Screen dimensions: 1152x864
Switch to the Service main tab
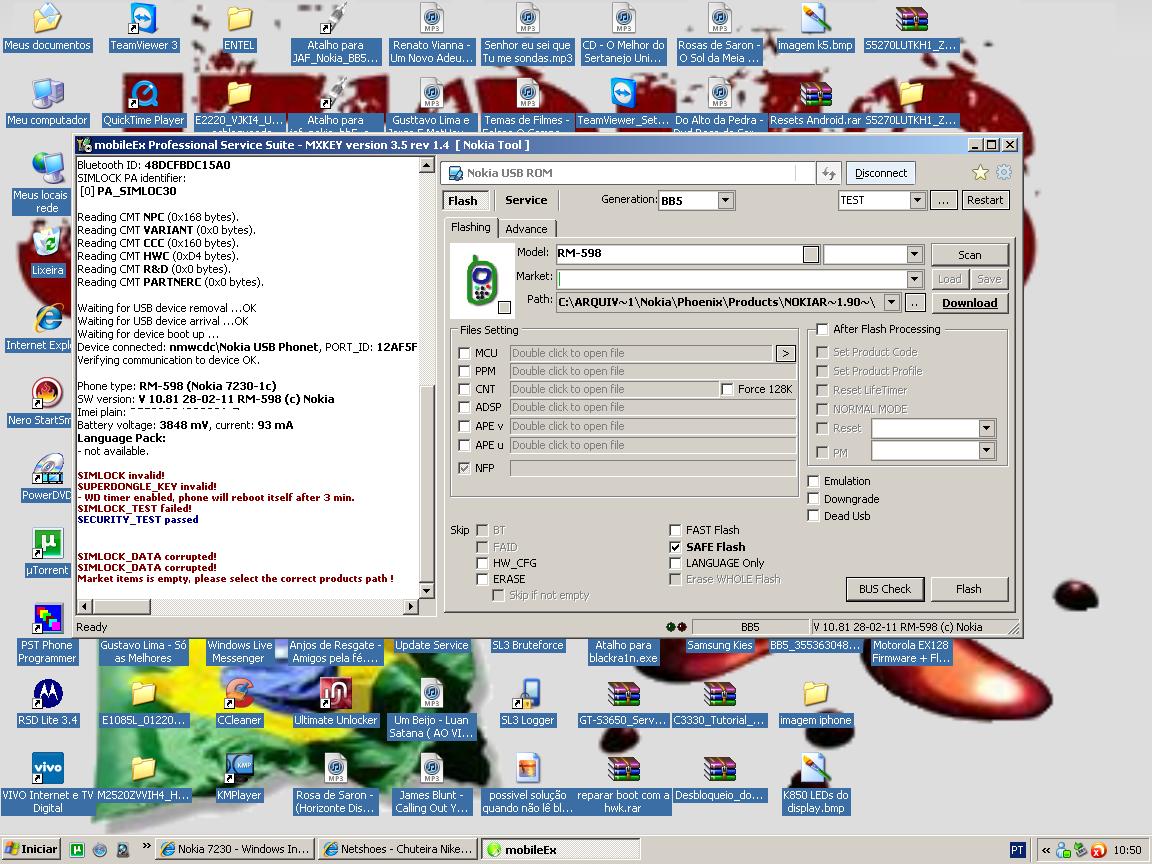coord(526,200)
